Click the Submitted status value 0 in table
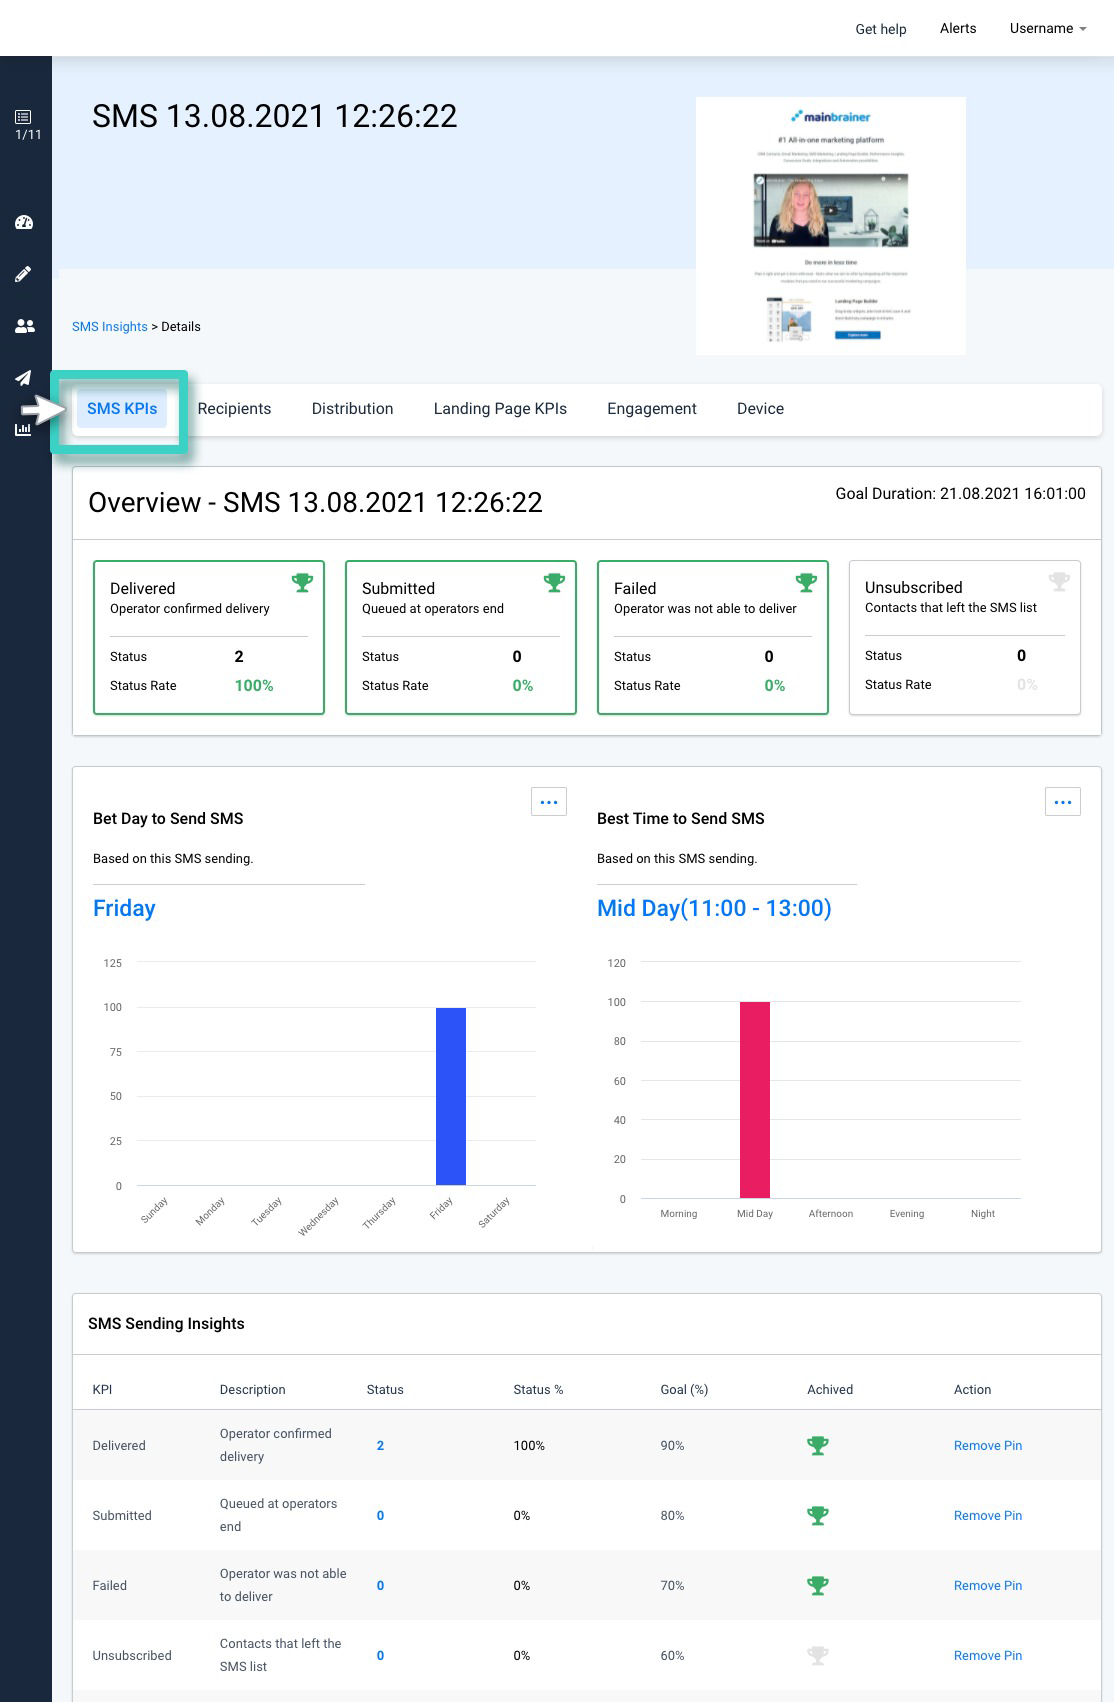 380,1516
